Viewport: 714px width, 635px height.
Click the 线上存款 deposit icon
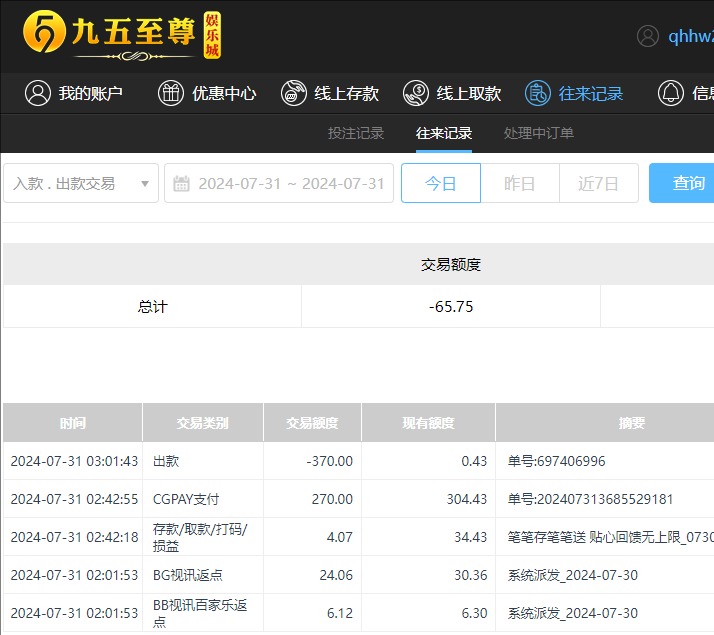click(x=294, y=93)
